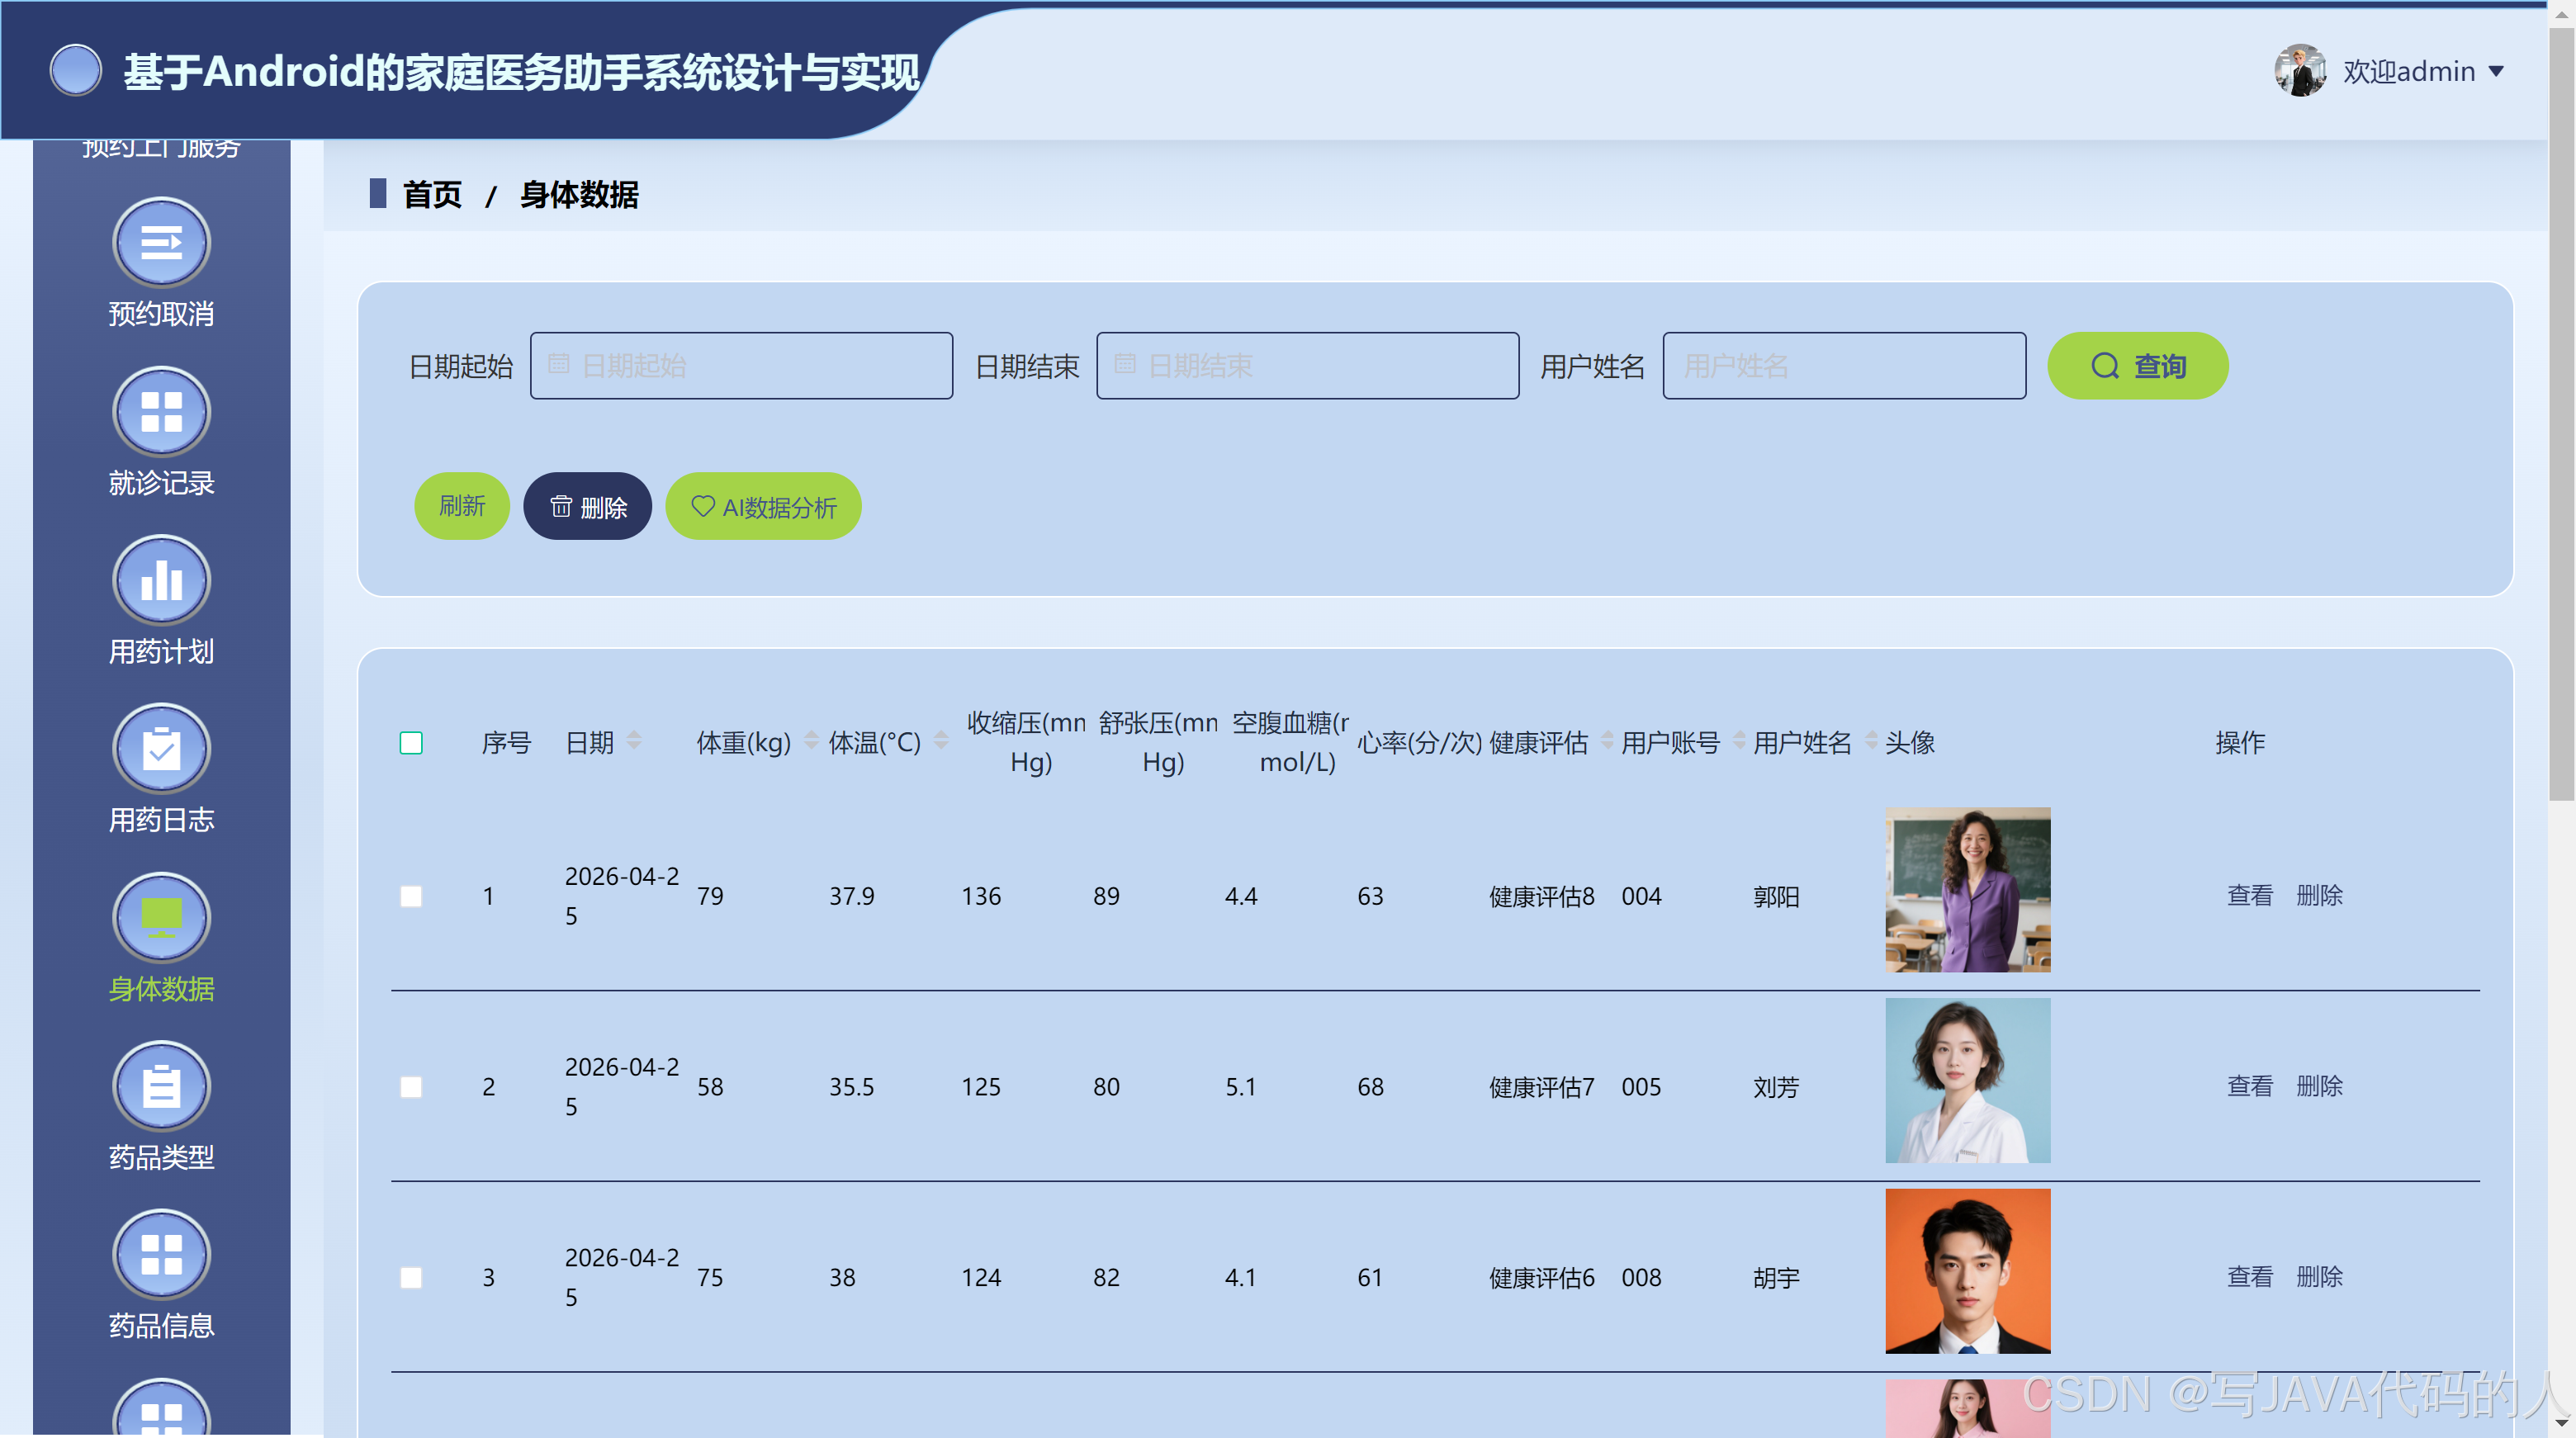
Task: Open 胡宇's avatar thumbnail
Action: click(1968, 1272)
